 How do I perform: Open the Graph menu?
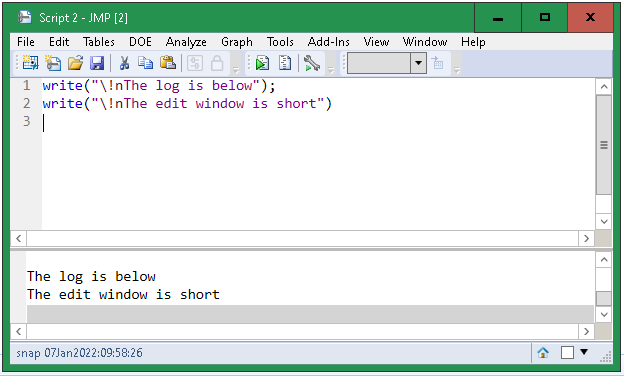(x=237, y=42)
